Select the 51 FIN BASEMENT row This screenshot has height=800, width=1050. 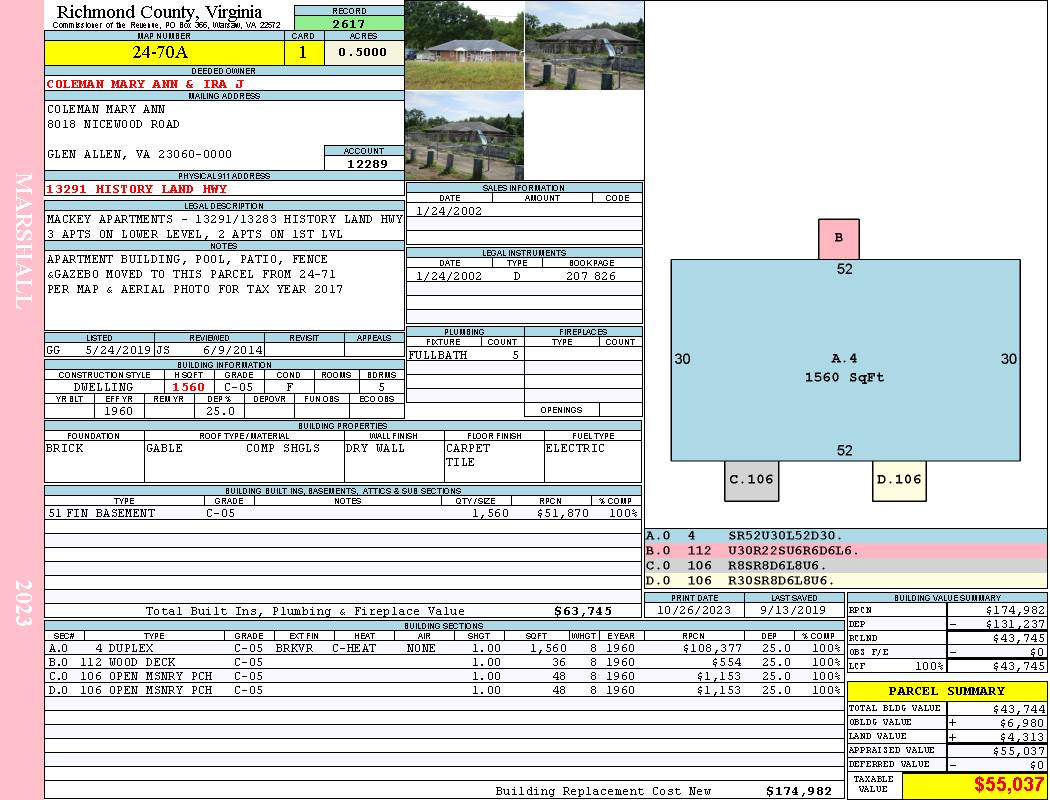pyautogui.click(x=343, y=513)
